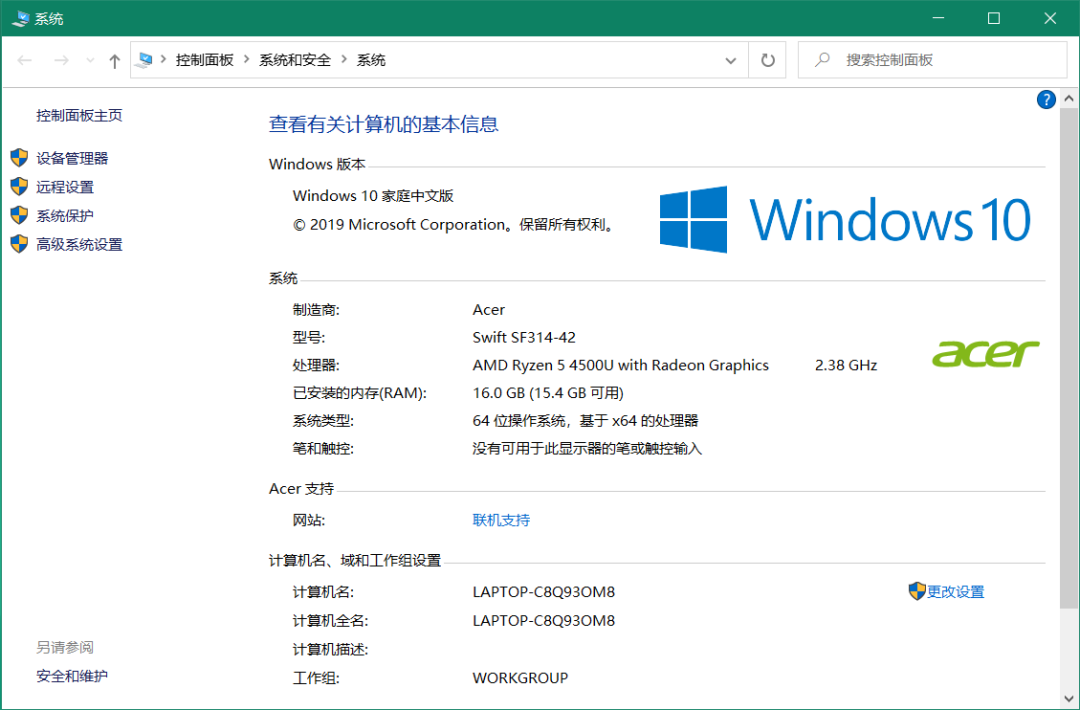Open 控制面板主页 link
The width and height of the screenshot is (1080, 710).
click(79, 116)
